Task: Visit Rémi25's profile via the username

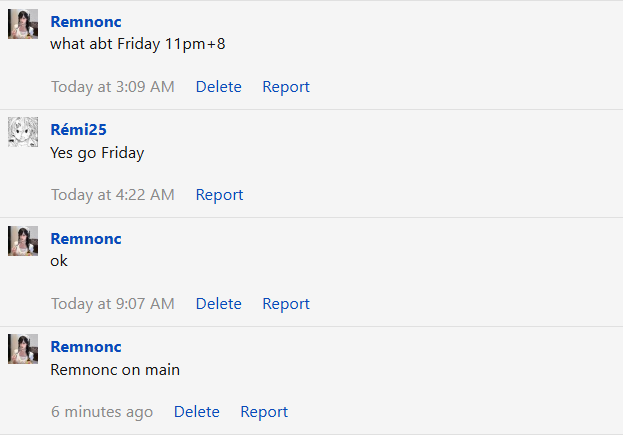Action: [x=79, y=130]
